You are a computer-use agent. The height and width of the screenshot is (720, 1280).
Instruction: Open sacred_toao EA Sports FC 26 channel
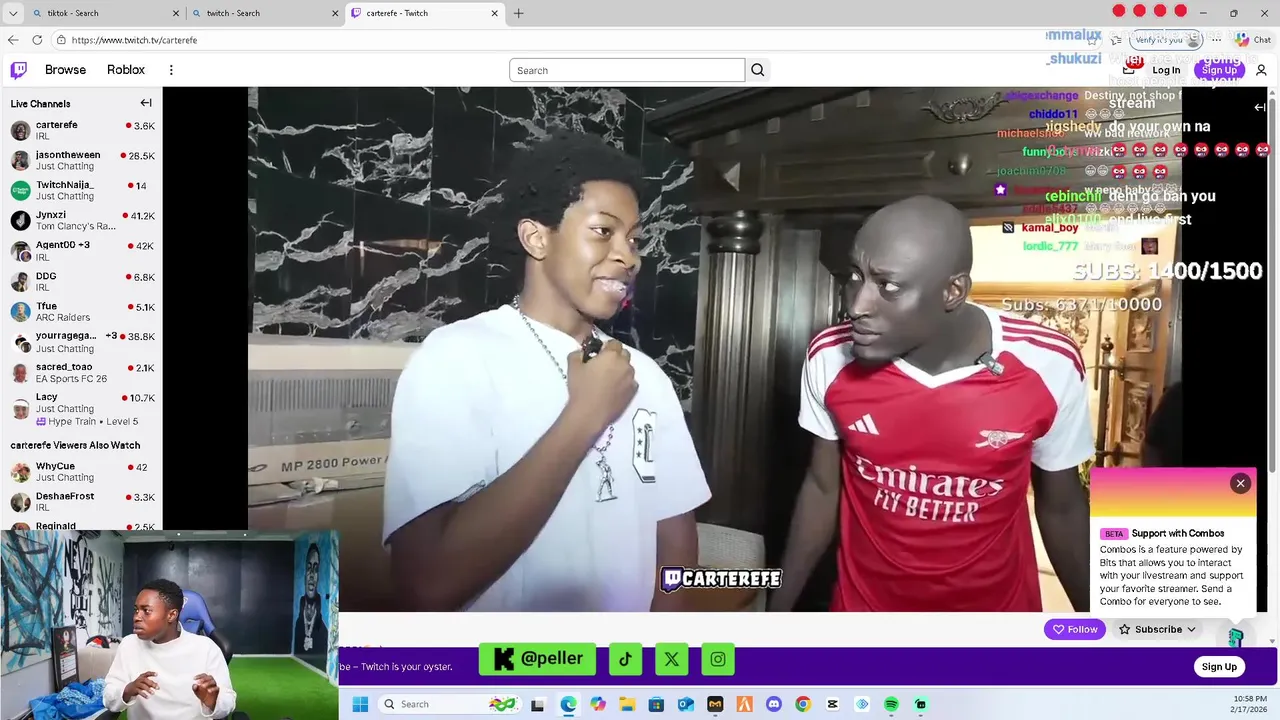tap(81, 372)
